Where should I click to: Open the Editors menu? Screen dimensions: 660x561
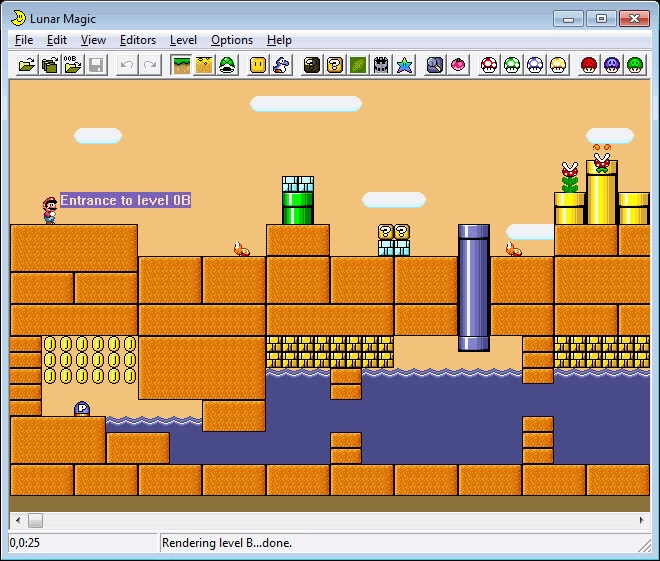click(x=138, y=40)
